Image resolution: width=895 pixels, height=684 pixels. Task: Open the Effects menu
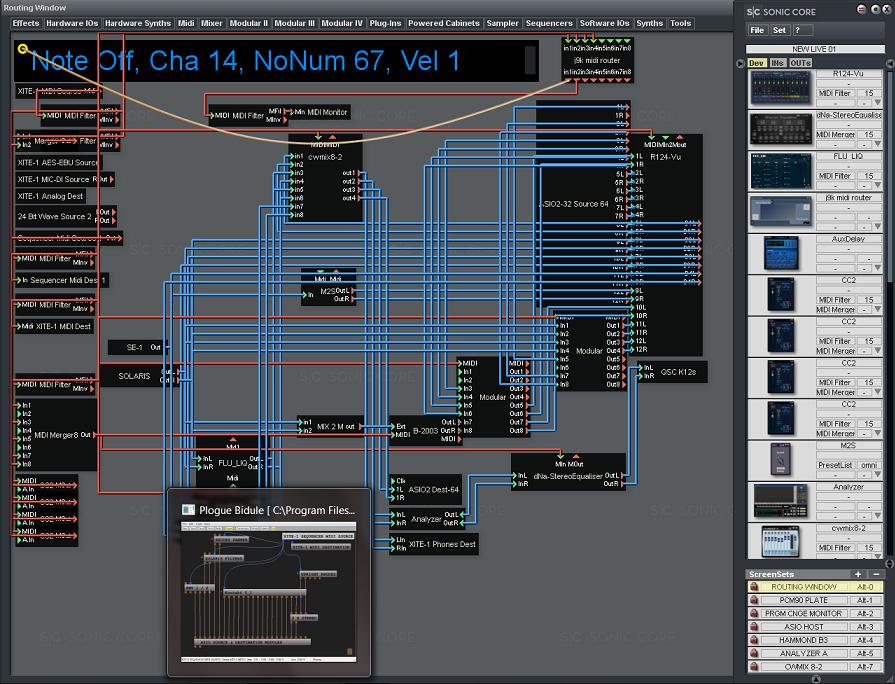point(26,23)
